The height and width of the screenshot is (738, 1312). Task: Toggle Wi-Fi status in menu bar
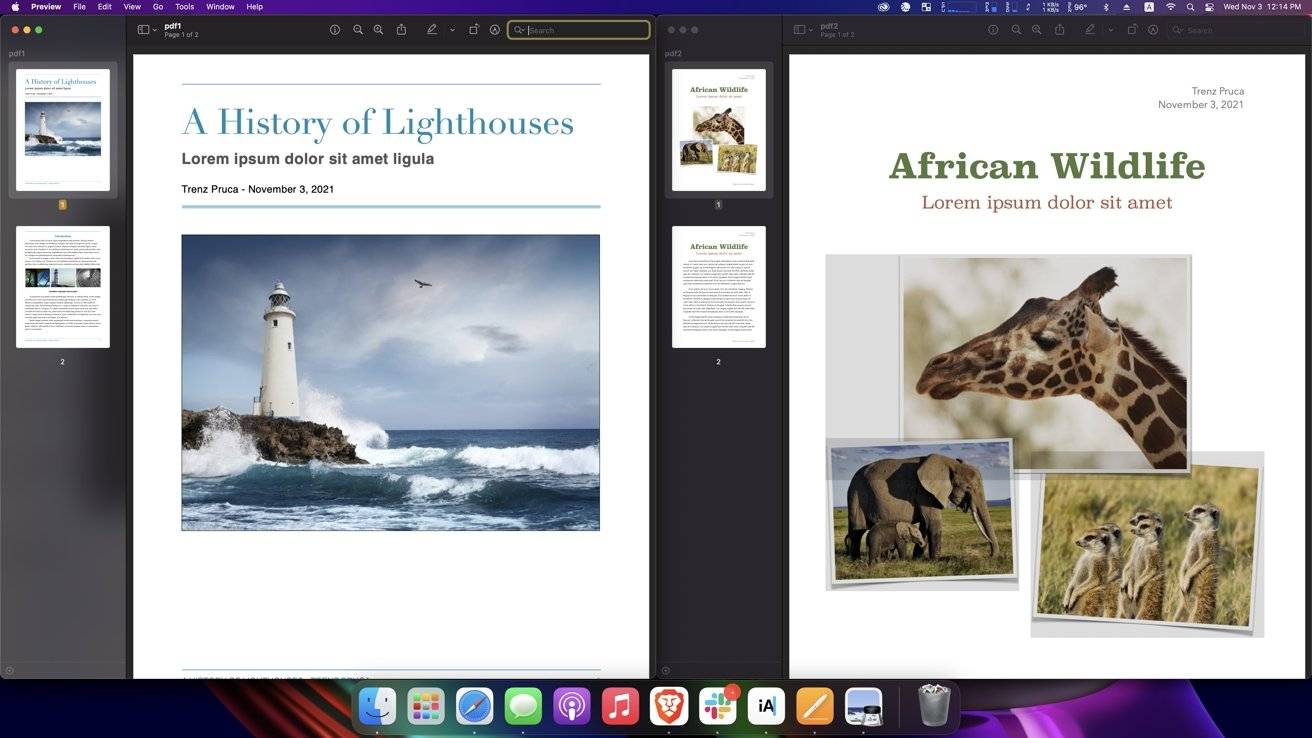click(1171, 6)
